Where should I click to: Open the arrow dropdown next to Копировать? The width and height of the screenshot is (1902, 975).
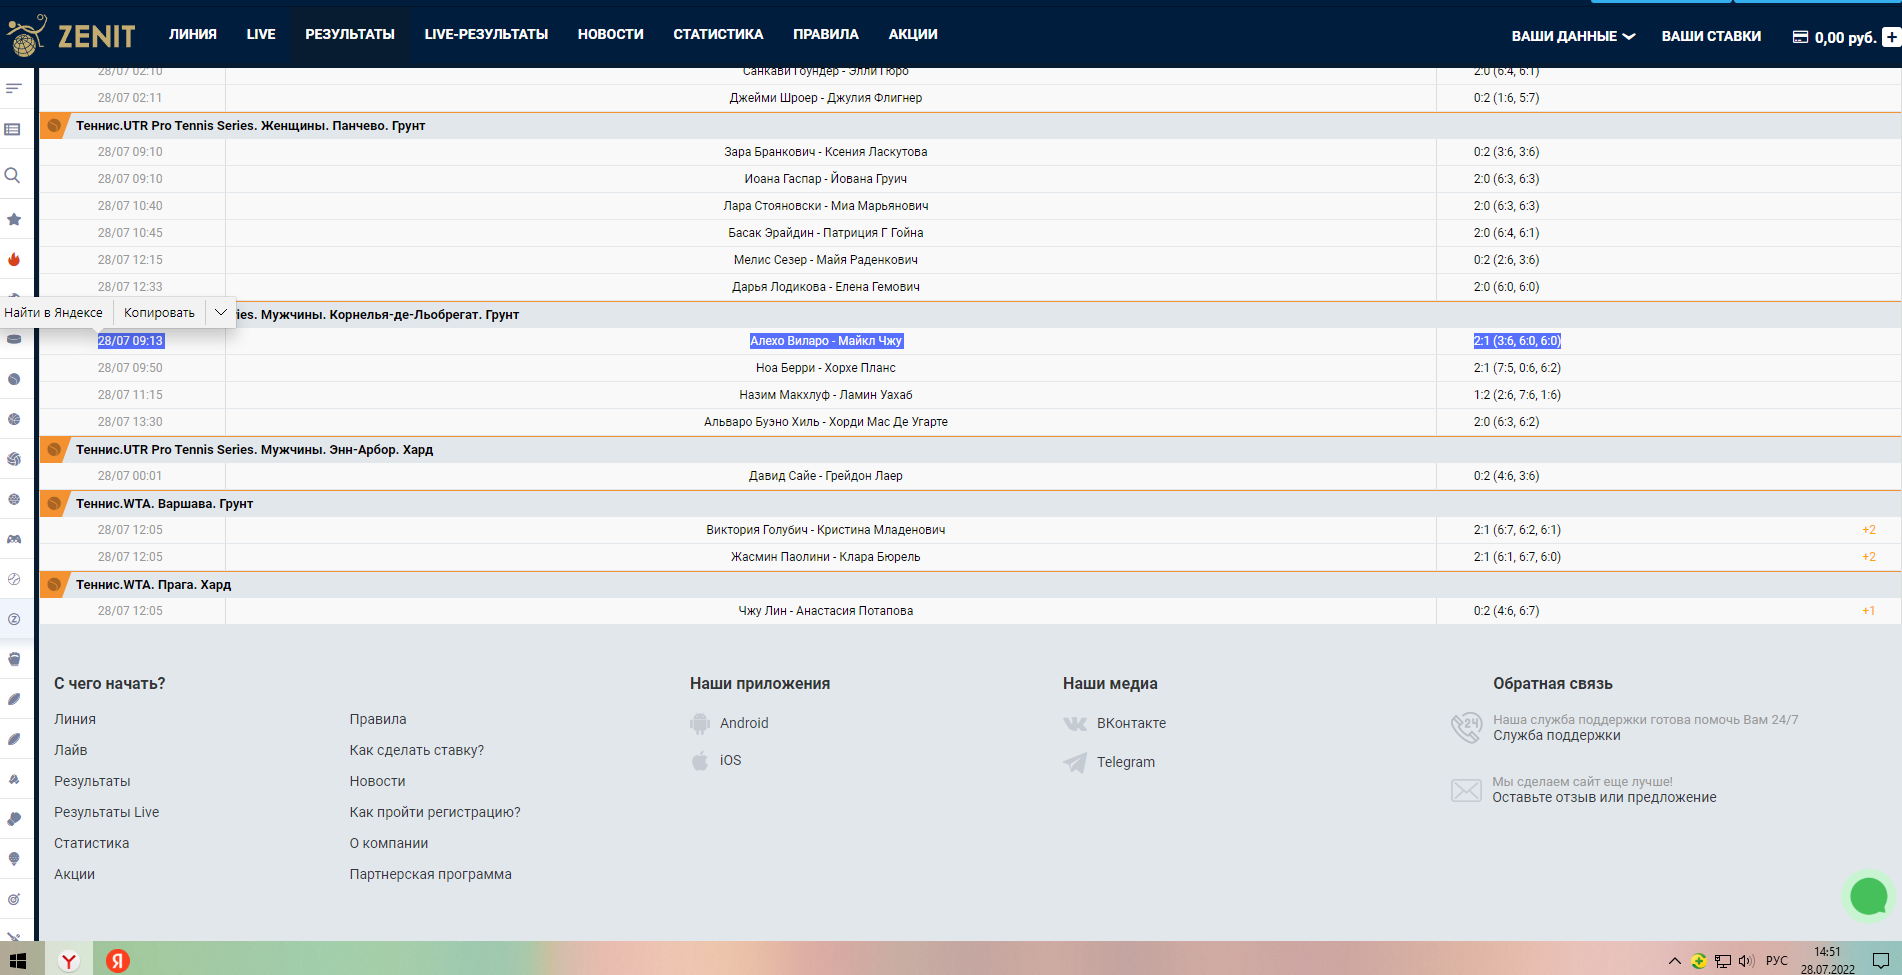pos(220,313)
